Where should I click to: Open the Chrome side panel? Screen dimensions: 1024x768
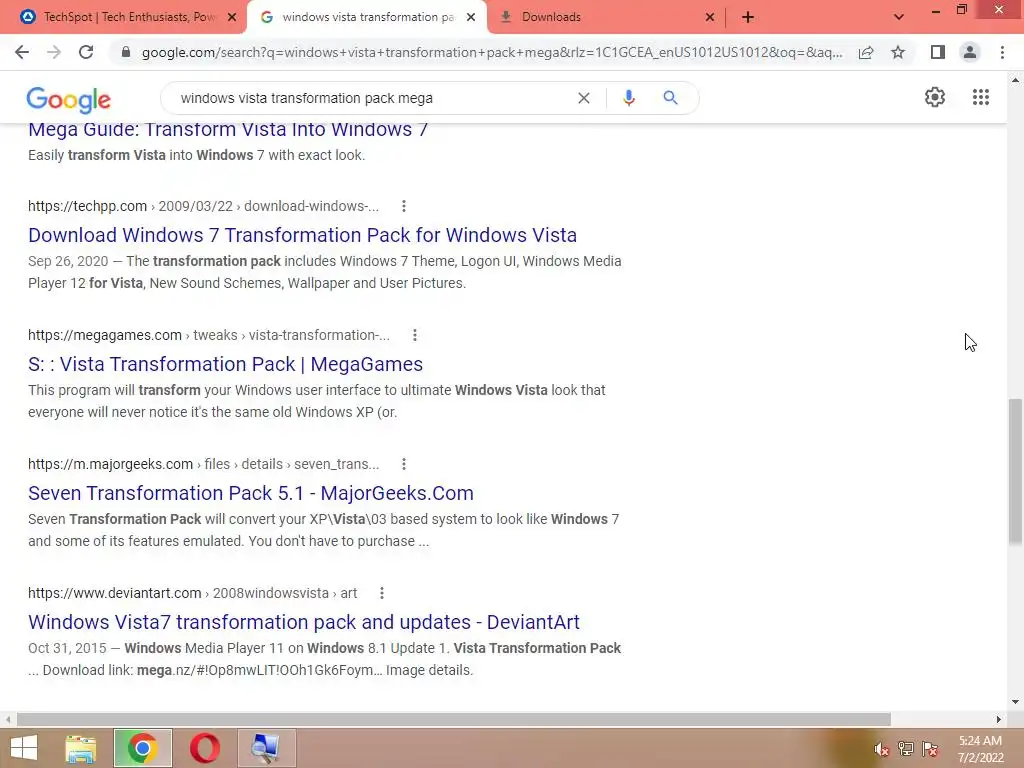pyautogui.click(x=938, y=52)
